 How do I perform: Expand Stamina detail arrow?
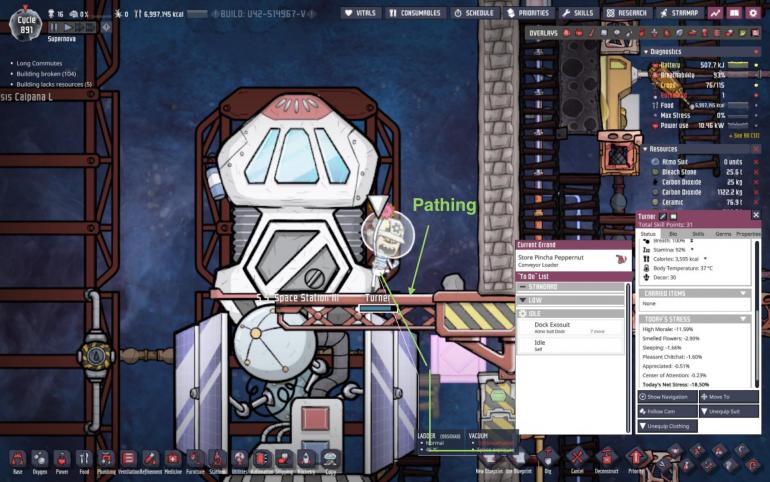click(692, 249)
